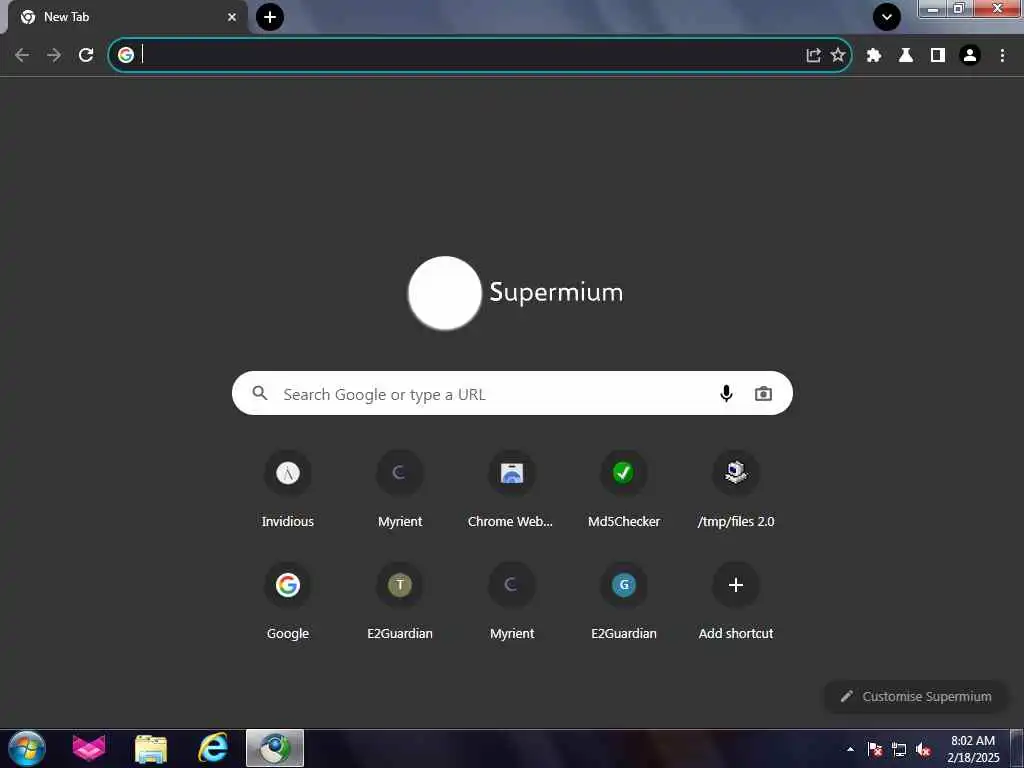
Task: Open the three-dot browser menu
Action: [x=1002, y=56]
